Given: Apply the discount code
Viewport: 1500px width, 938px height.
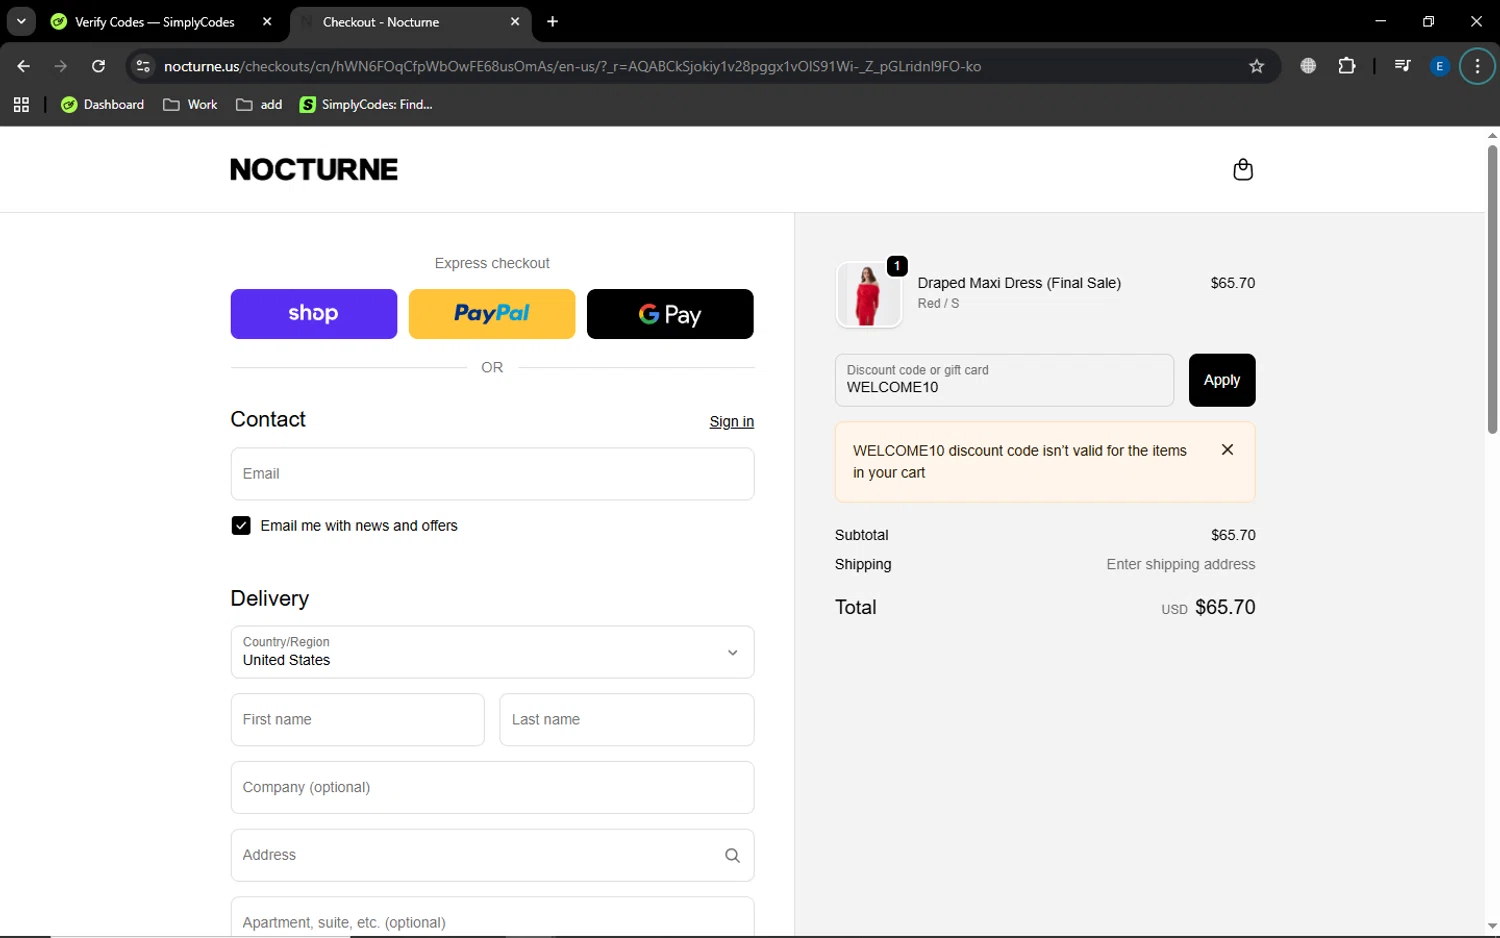Looking at the screenshot, I should tap(1222, 380).
